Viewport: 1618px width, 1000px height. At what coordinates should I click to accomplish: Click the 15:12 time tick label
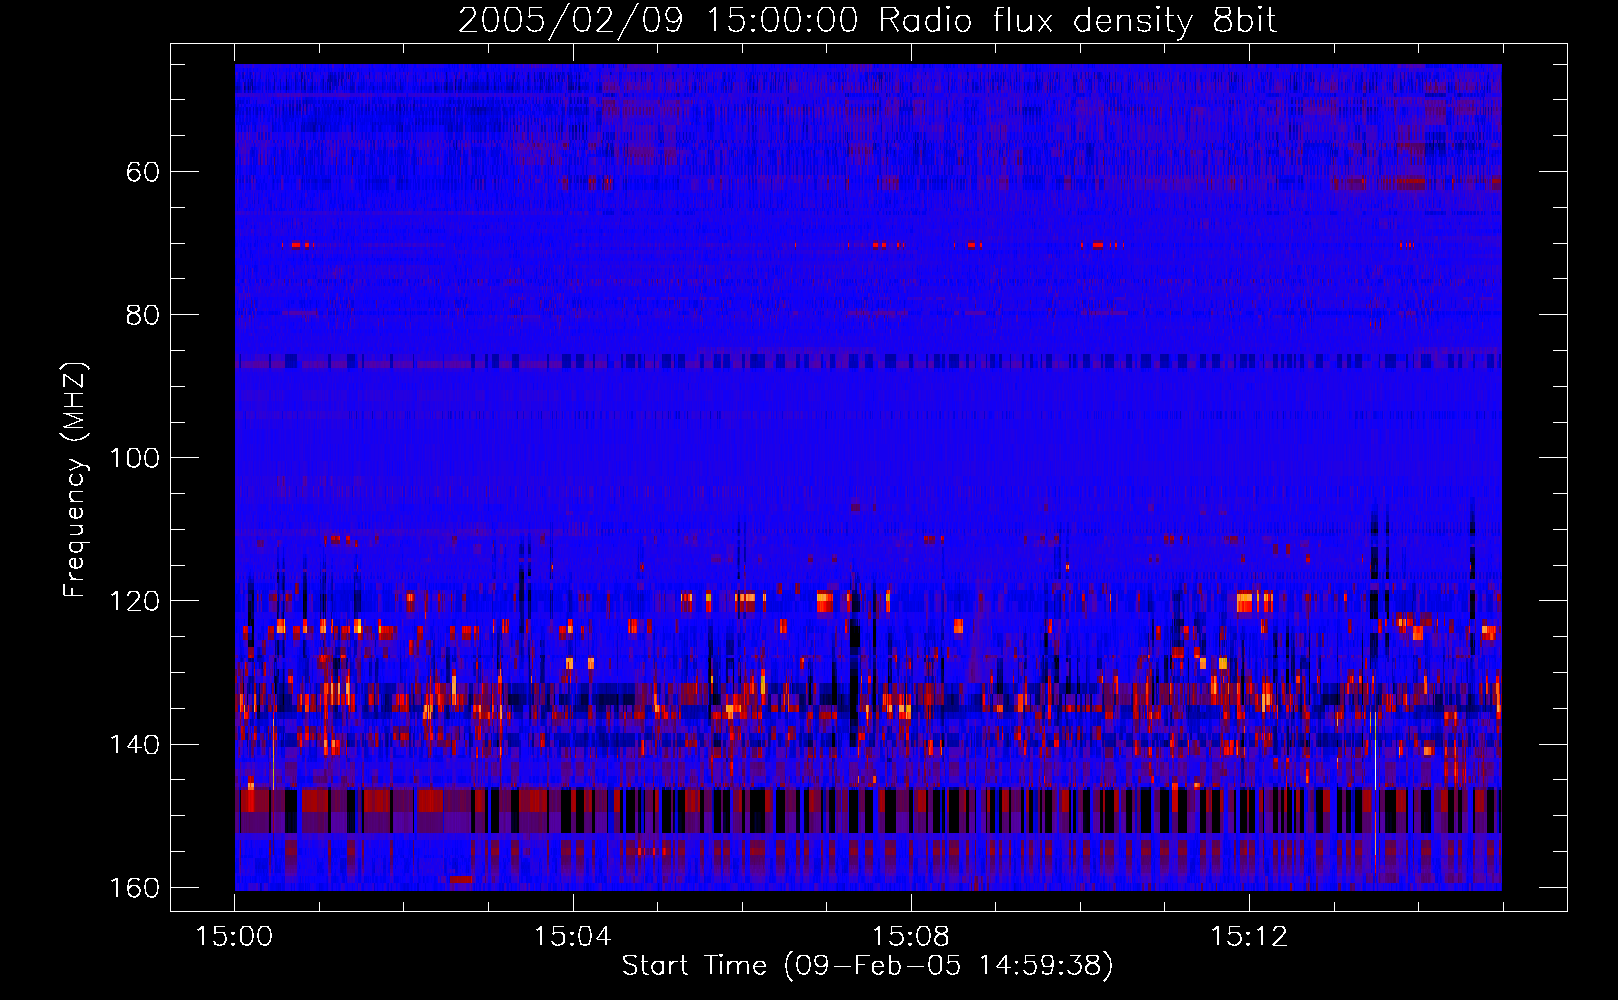tap(1248, 937)
